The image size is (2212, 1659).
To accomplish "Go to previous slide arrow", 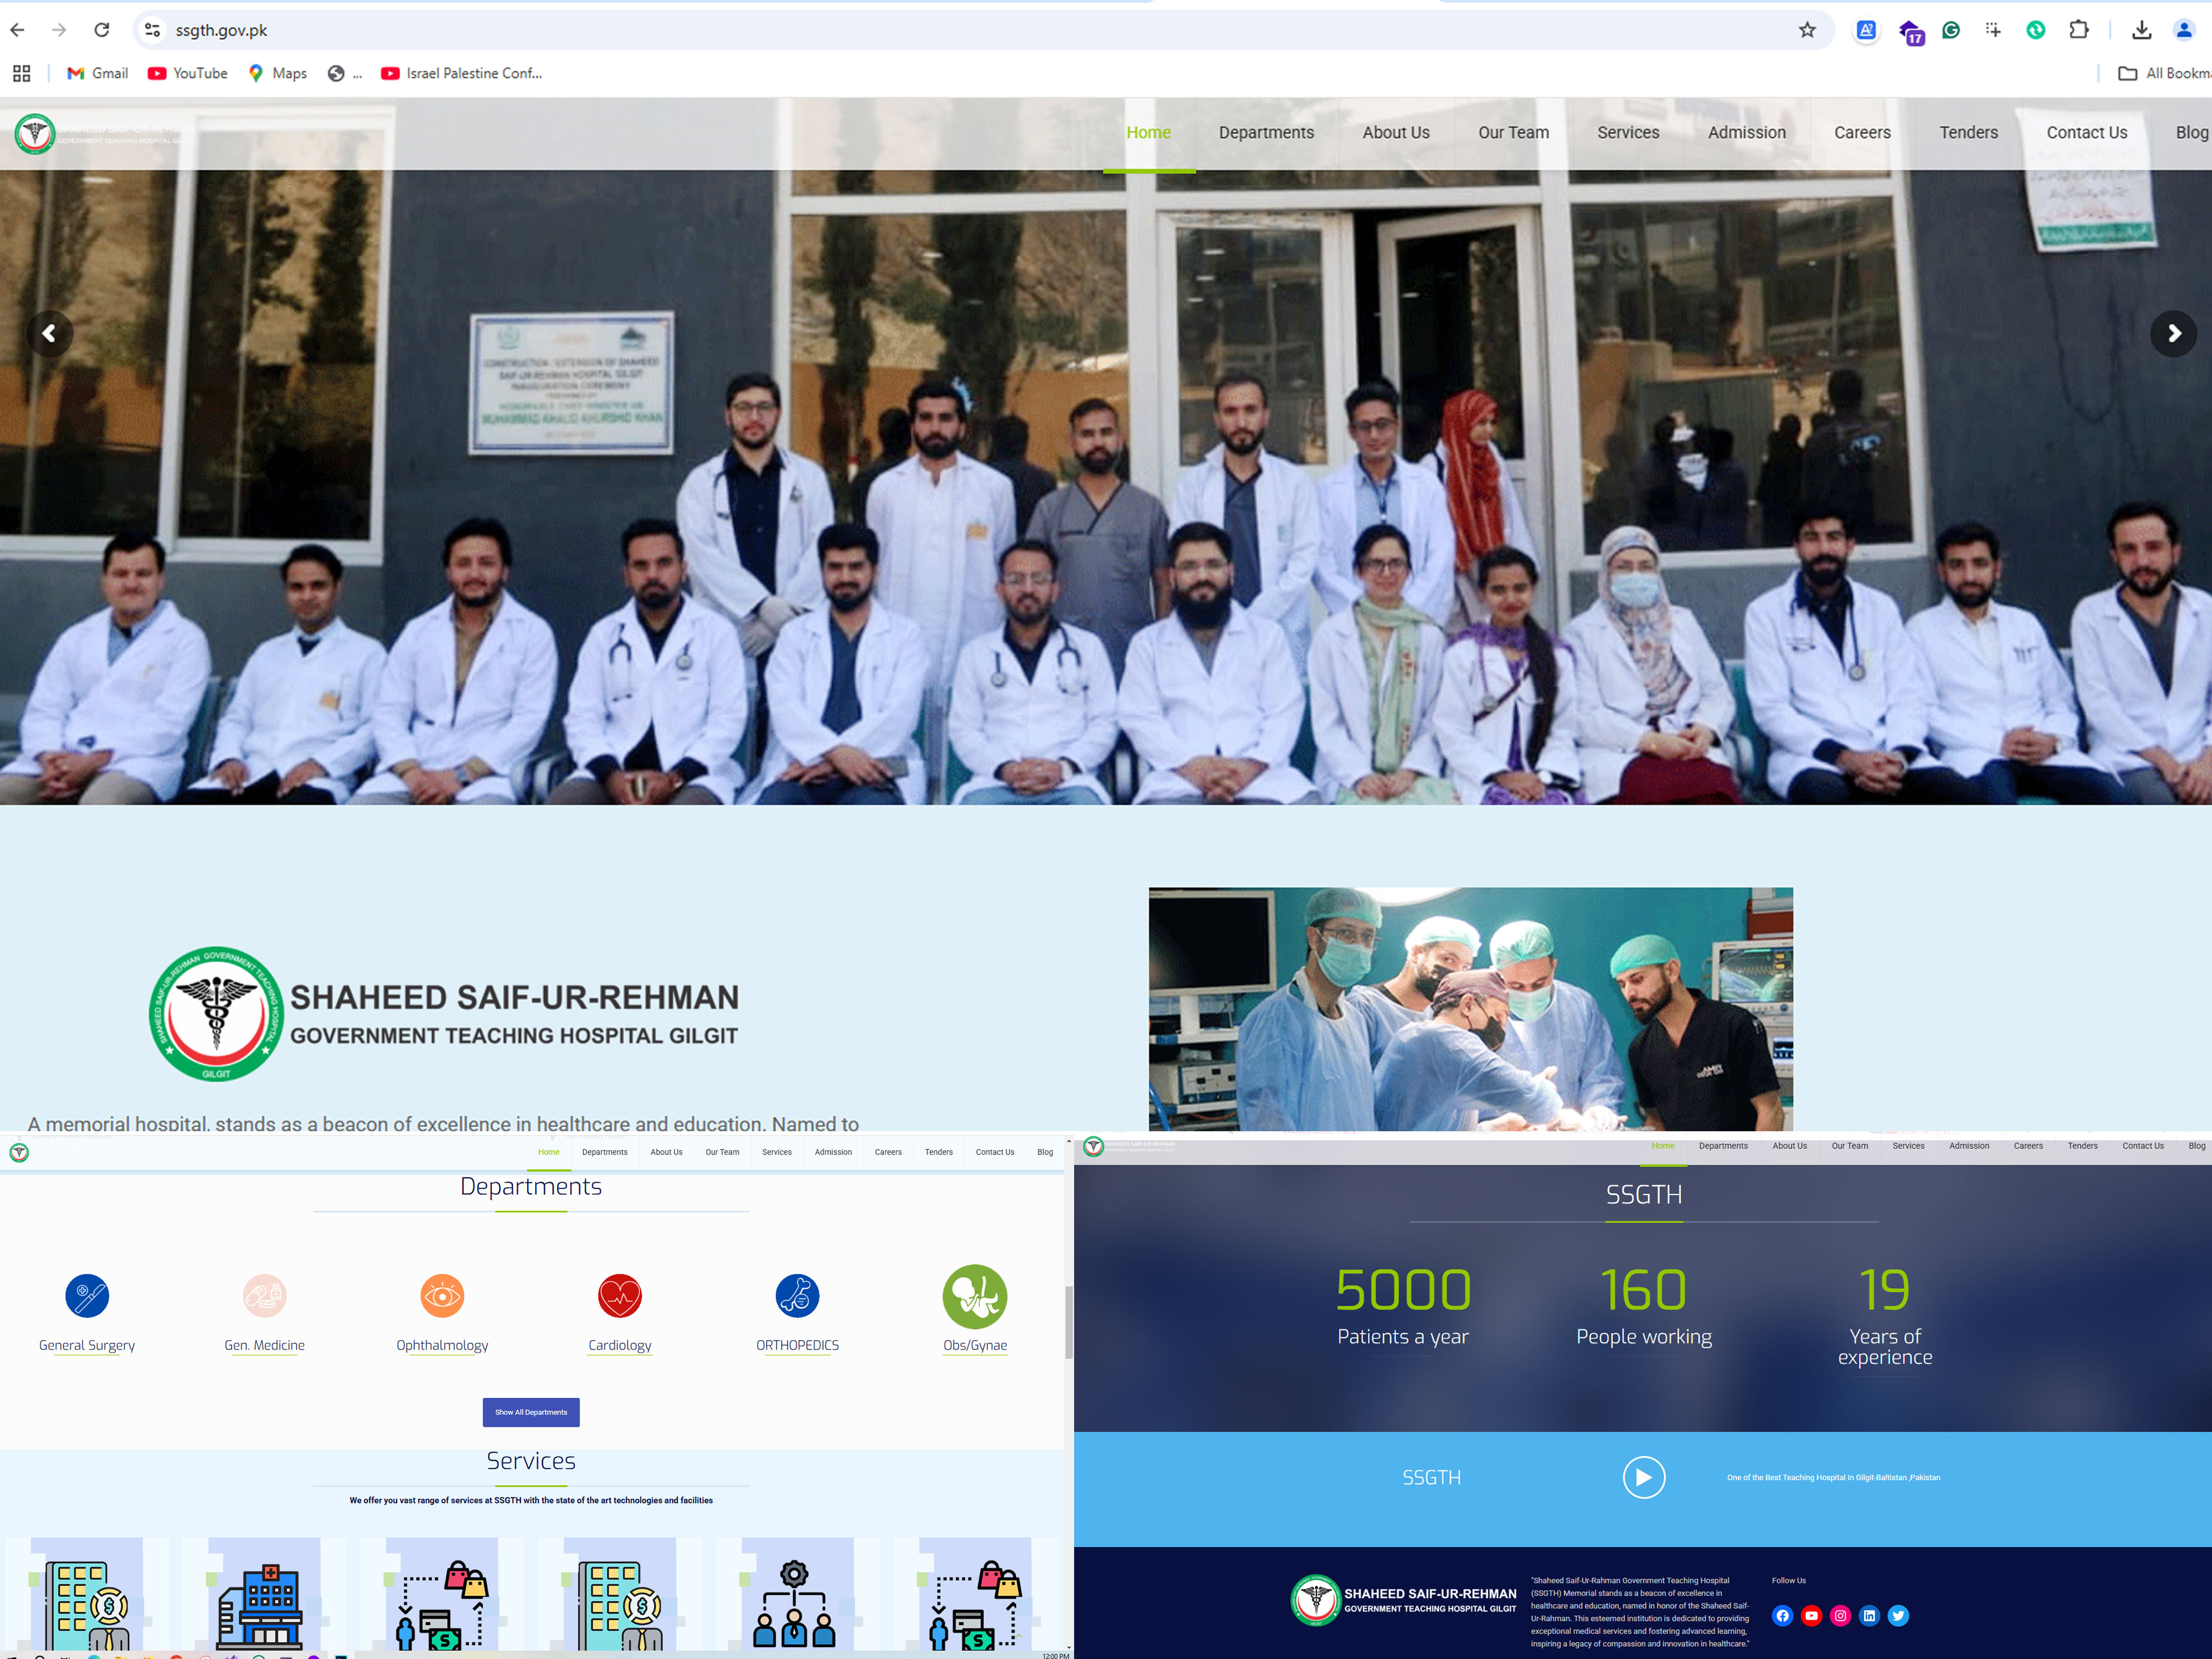I will coord(49,333).
